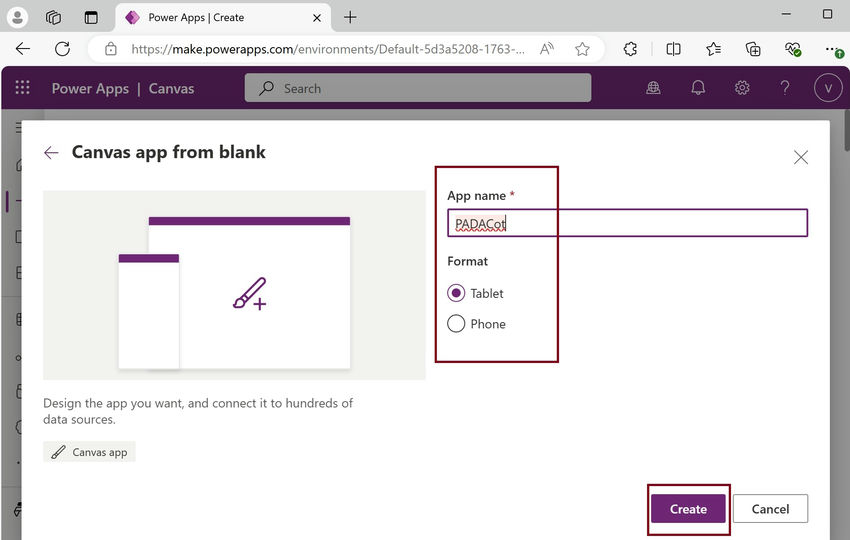
Task: Click the Canvas app tag label
Action: [x=89, y=452]
